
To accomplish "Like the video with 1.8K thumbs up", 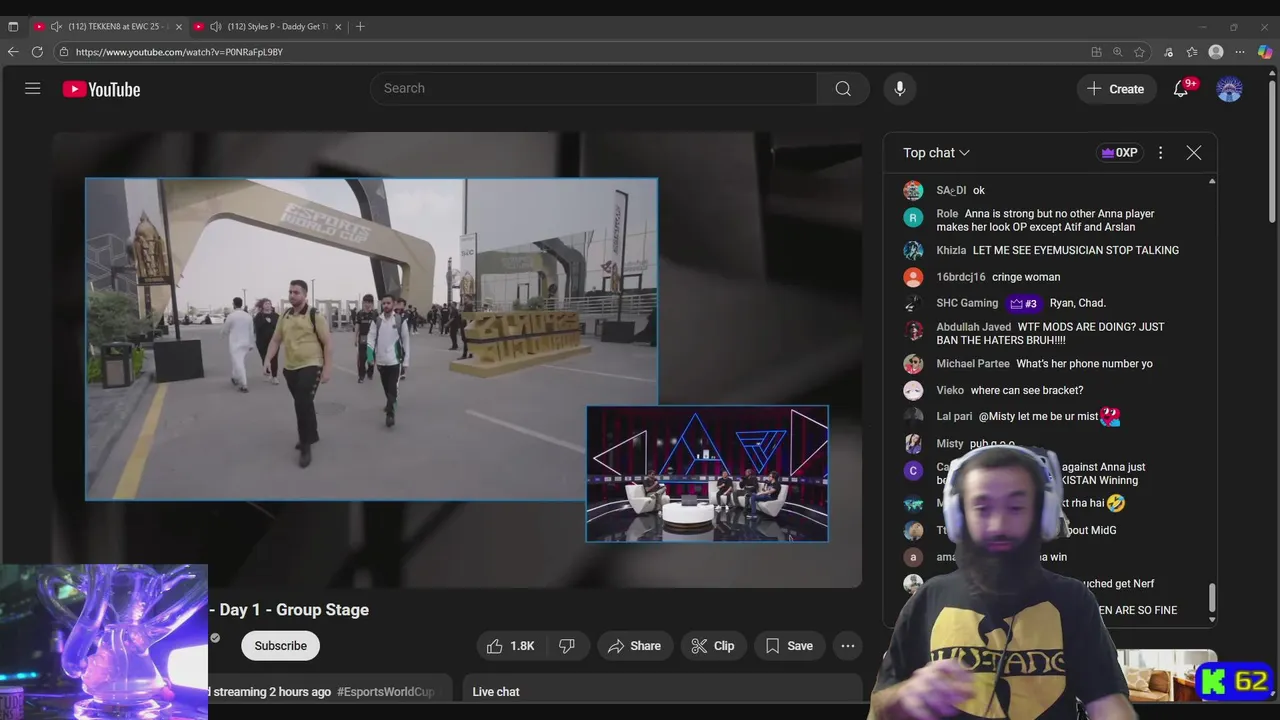I will click(511, 646).
